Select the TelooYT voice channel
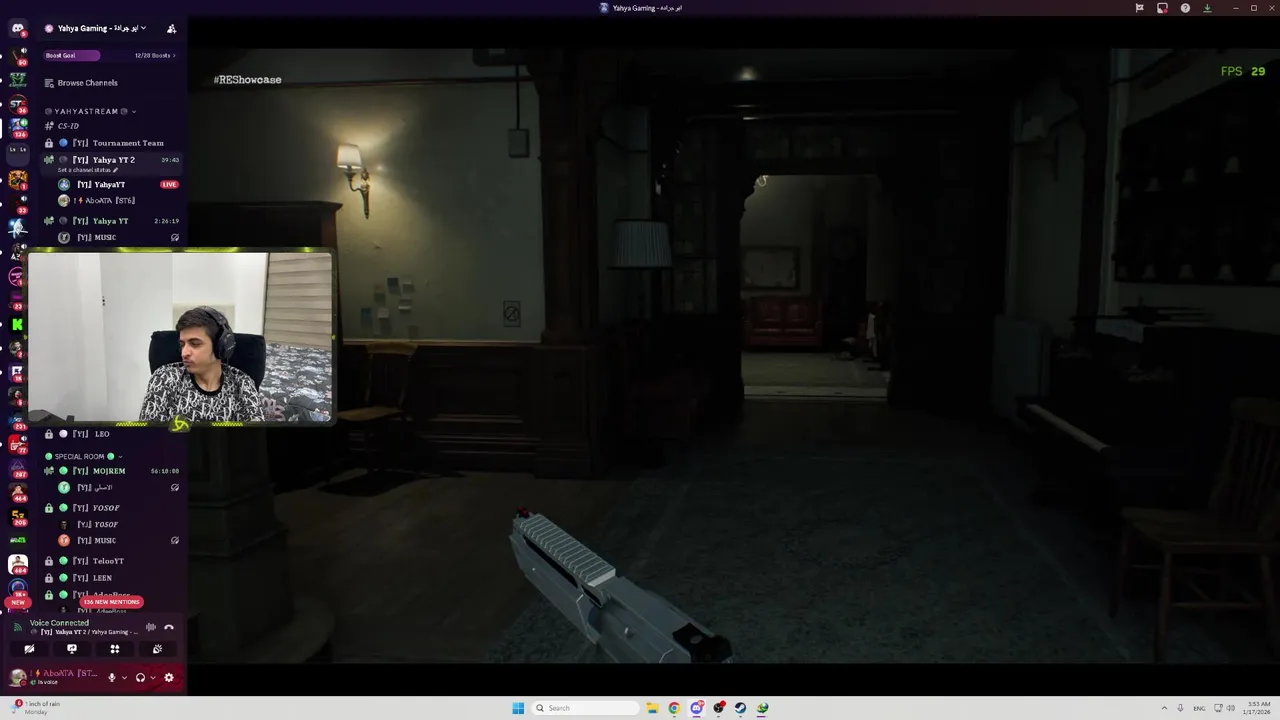The height and width of the screenshot is (720, 1280). (x=113, y=561)
